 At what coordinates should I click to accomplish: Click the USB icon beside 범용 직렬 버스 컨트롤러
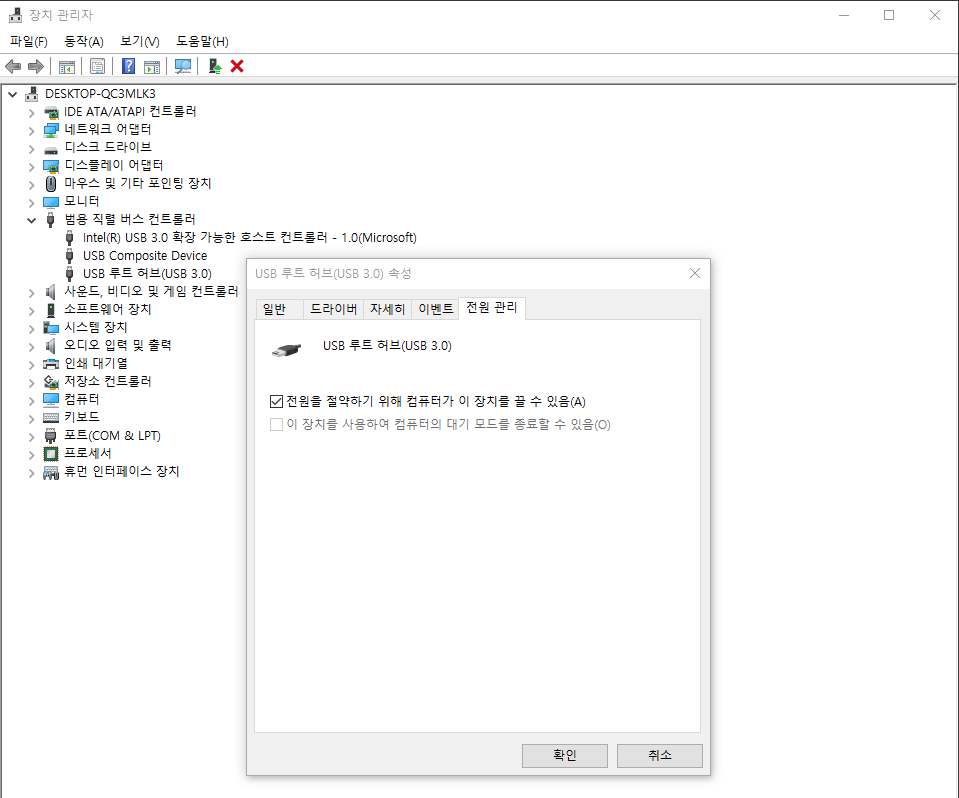click(x=51, y=220)
